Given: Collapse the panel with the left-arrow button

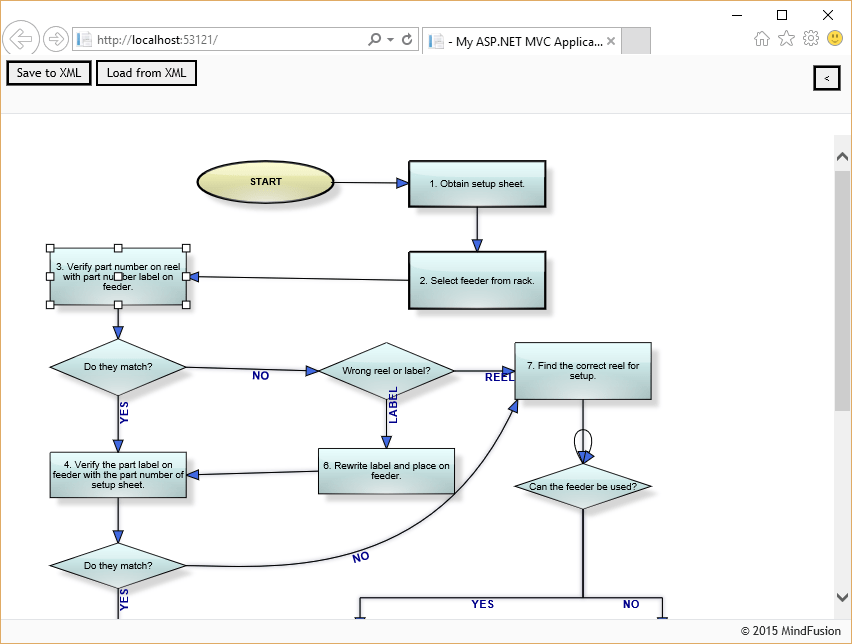Looking at the screenshot, I should pos(826,77).
